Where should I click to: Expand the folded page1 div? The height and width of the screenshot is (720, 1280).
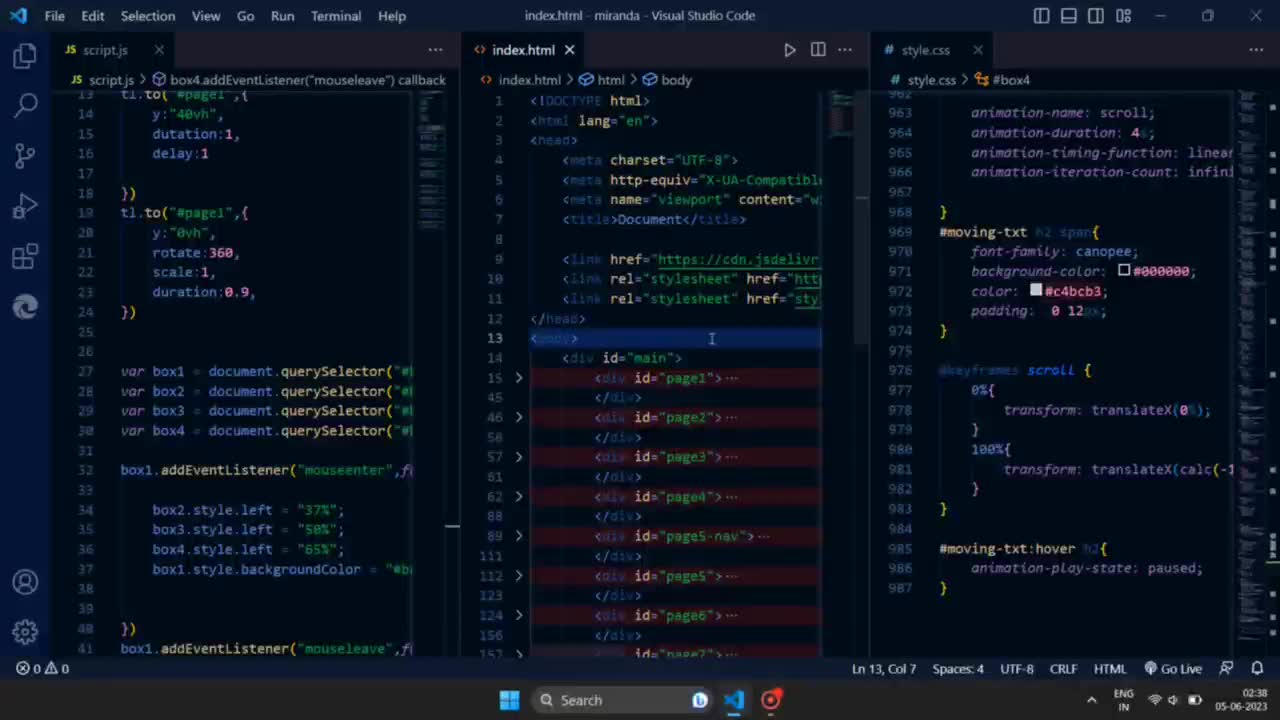click(x=519, y=378)
